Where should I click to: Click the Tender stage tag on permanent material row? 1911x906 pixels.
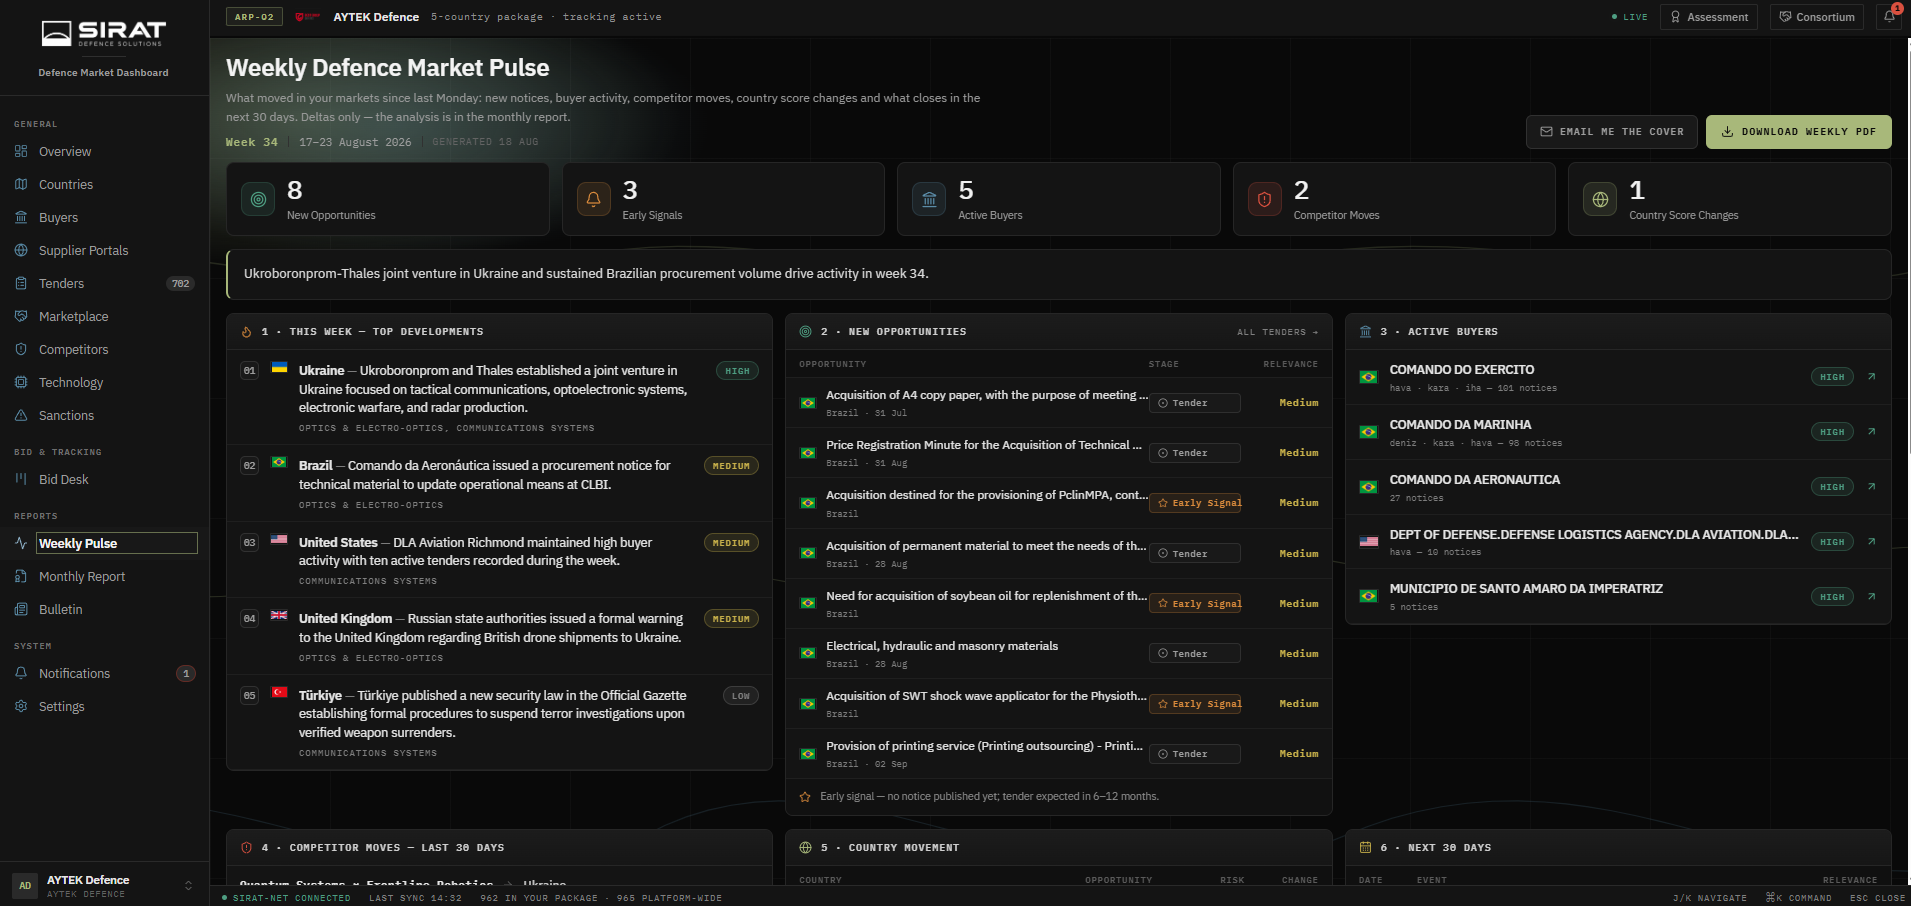(1195, 553)
